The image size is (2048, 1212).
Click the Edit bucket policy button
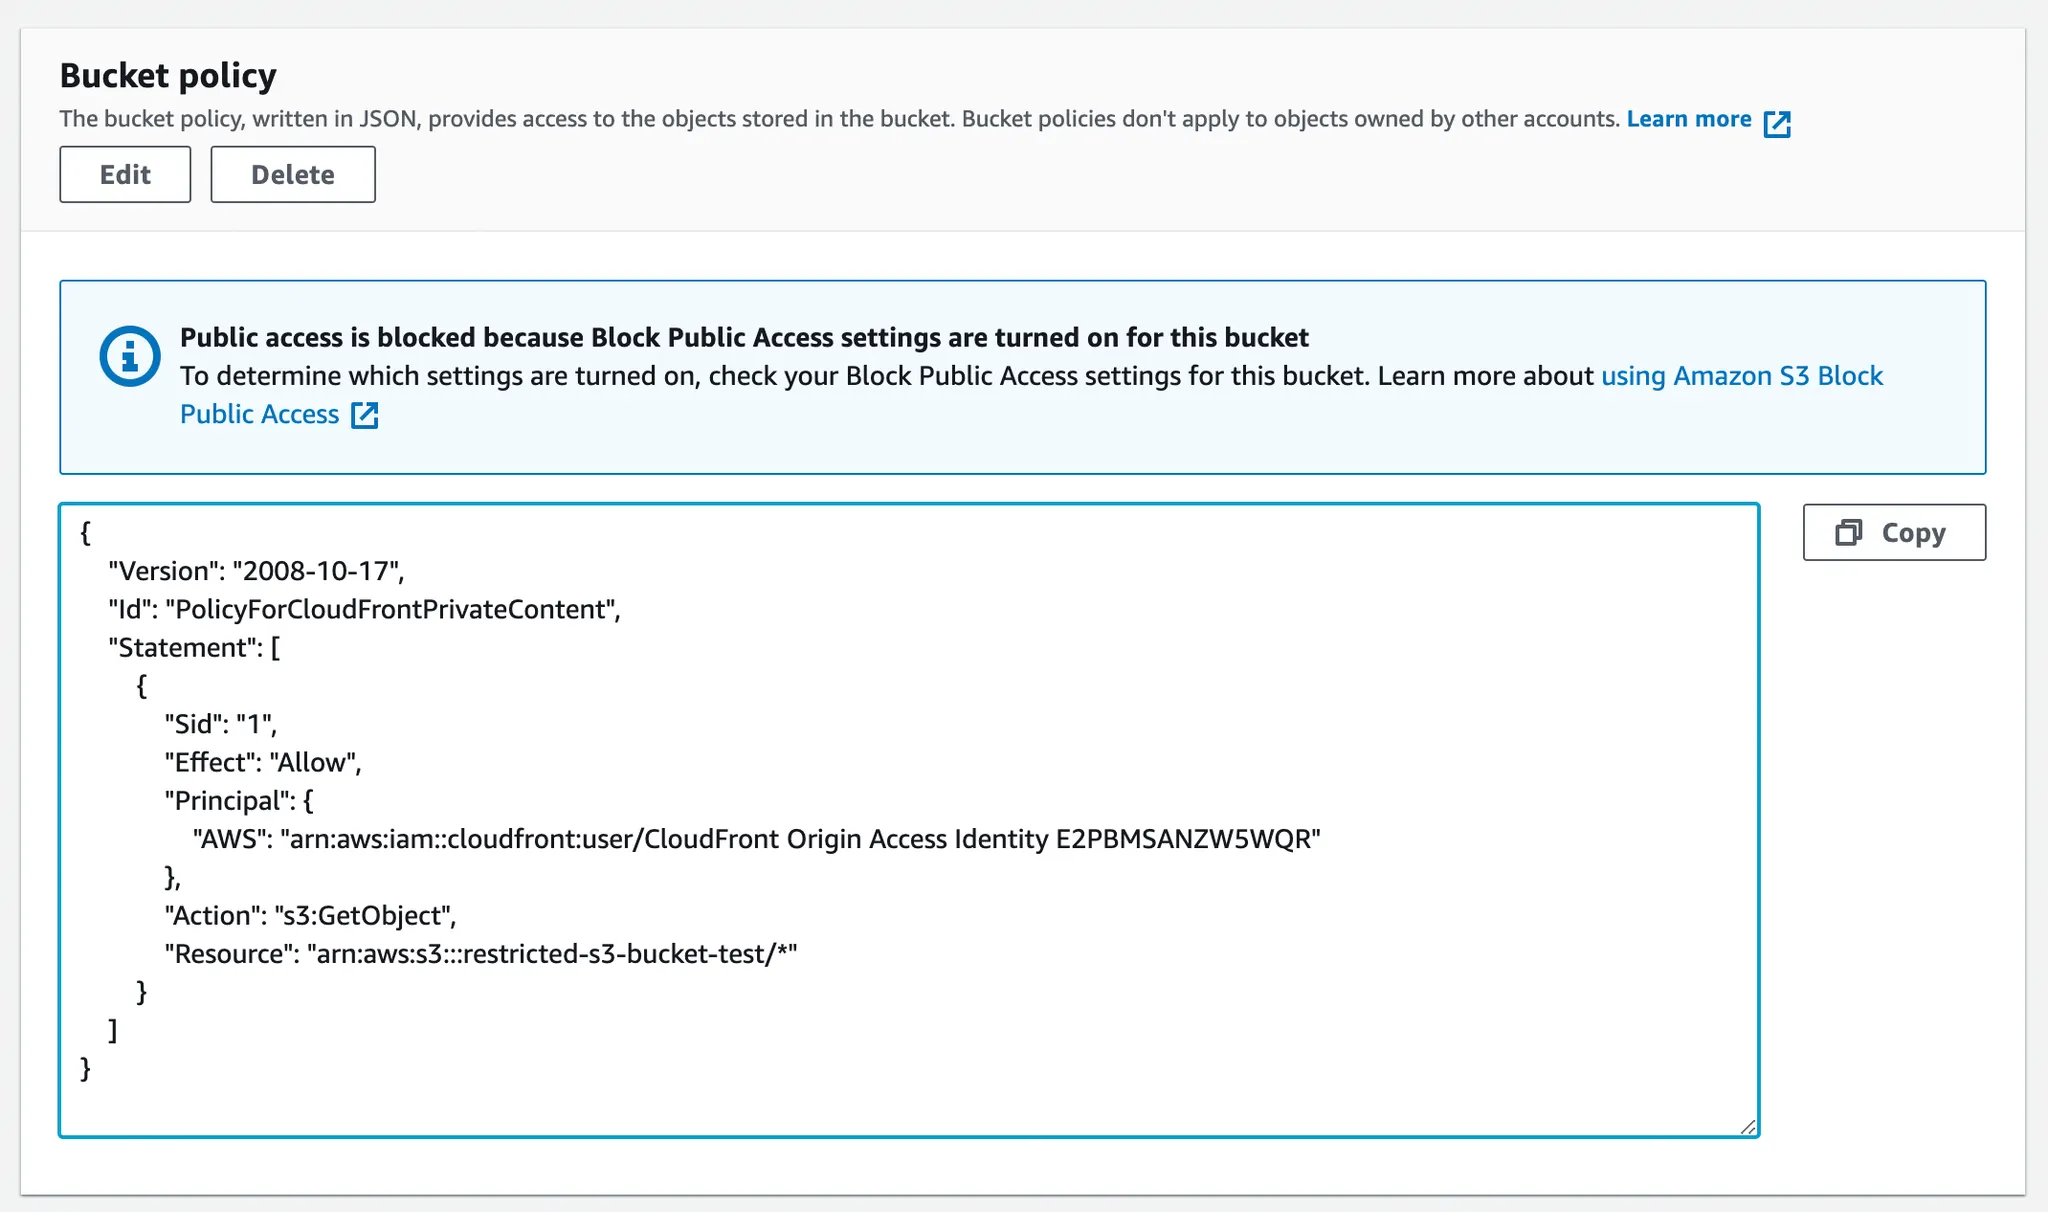click(125, 174)
